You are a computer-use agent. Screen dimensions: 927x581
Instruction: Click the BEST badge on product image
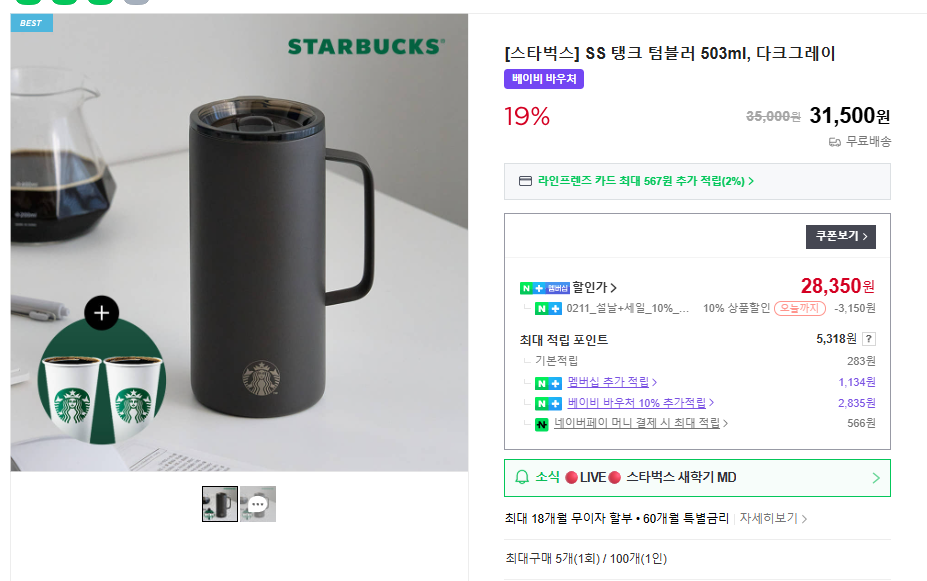(31, 22)
